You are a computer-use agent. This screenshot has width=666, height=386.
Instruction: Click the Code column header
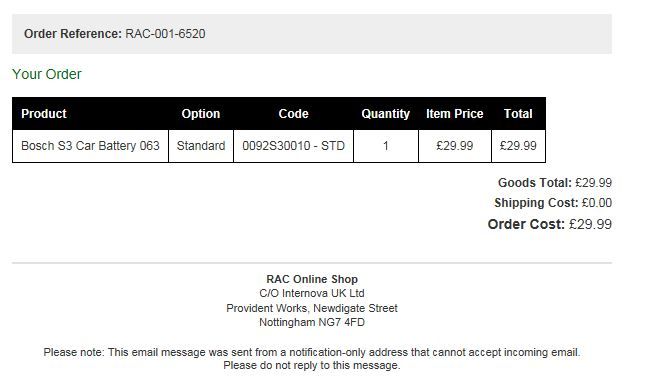[293, 114]
